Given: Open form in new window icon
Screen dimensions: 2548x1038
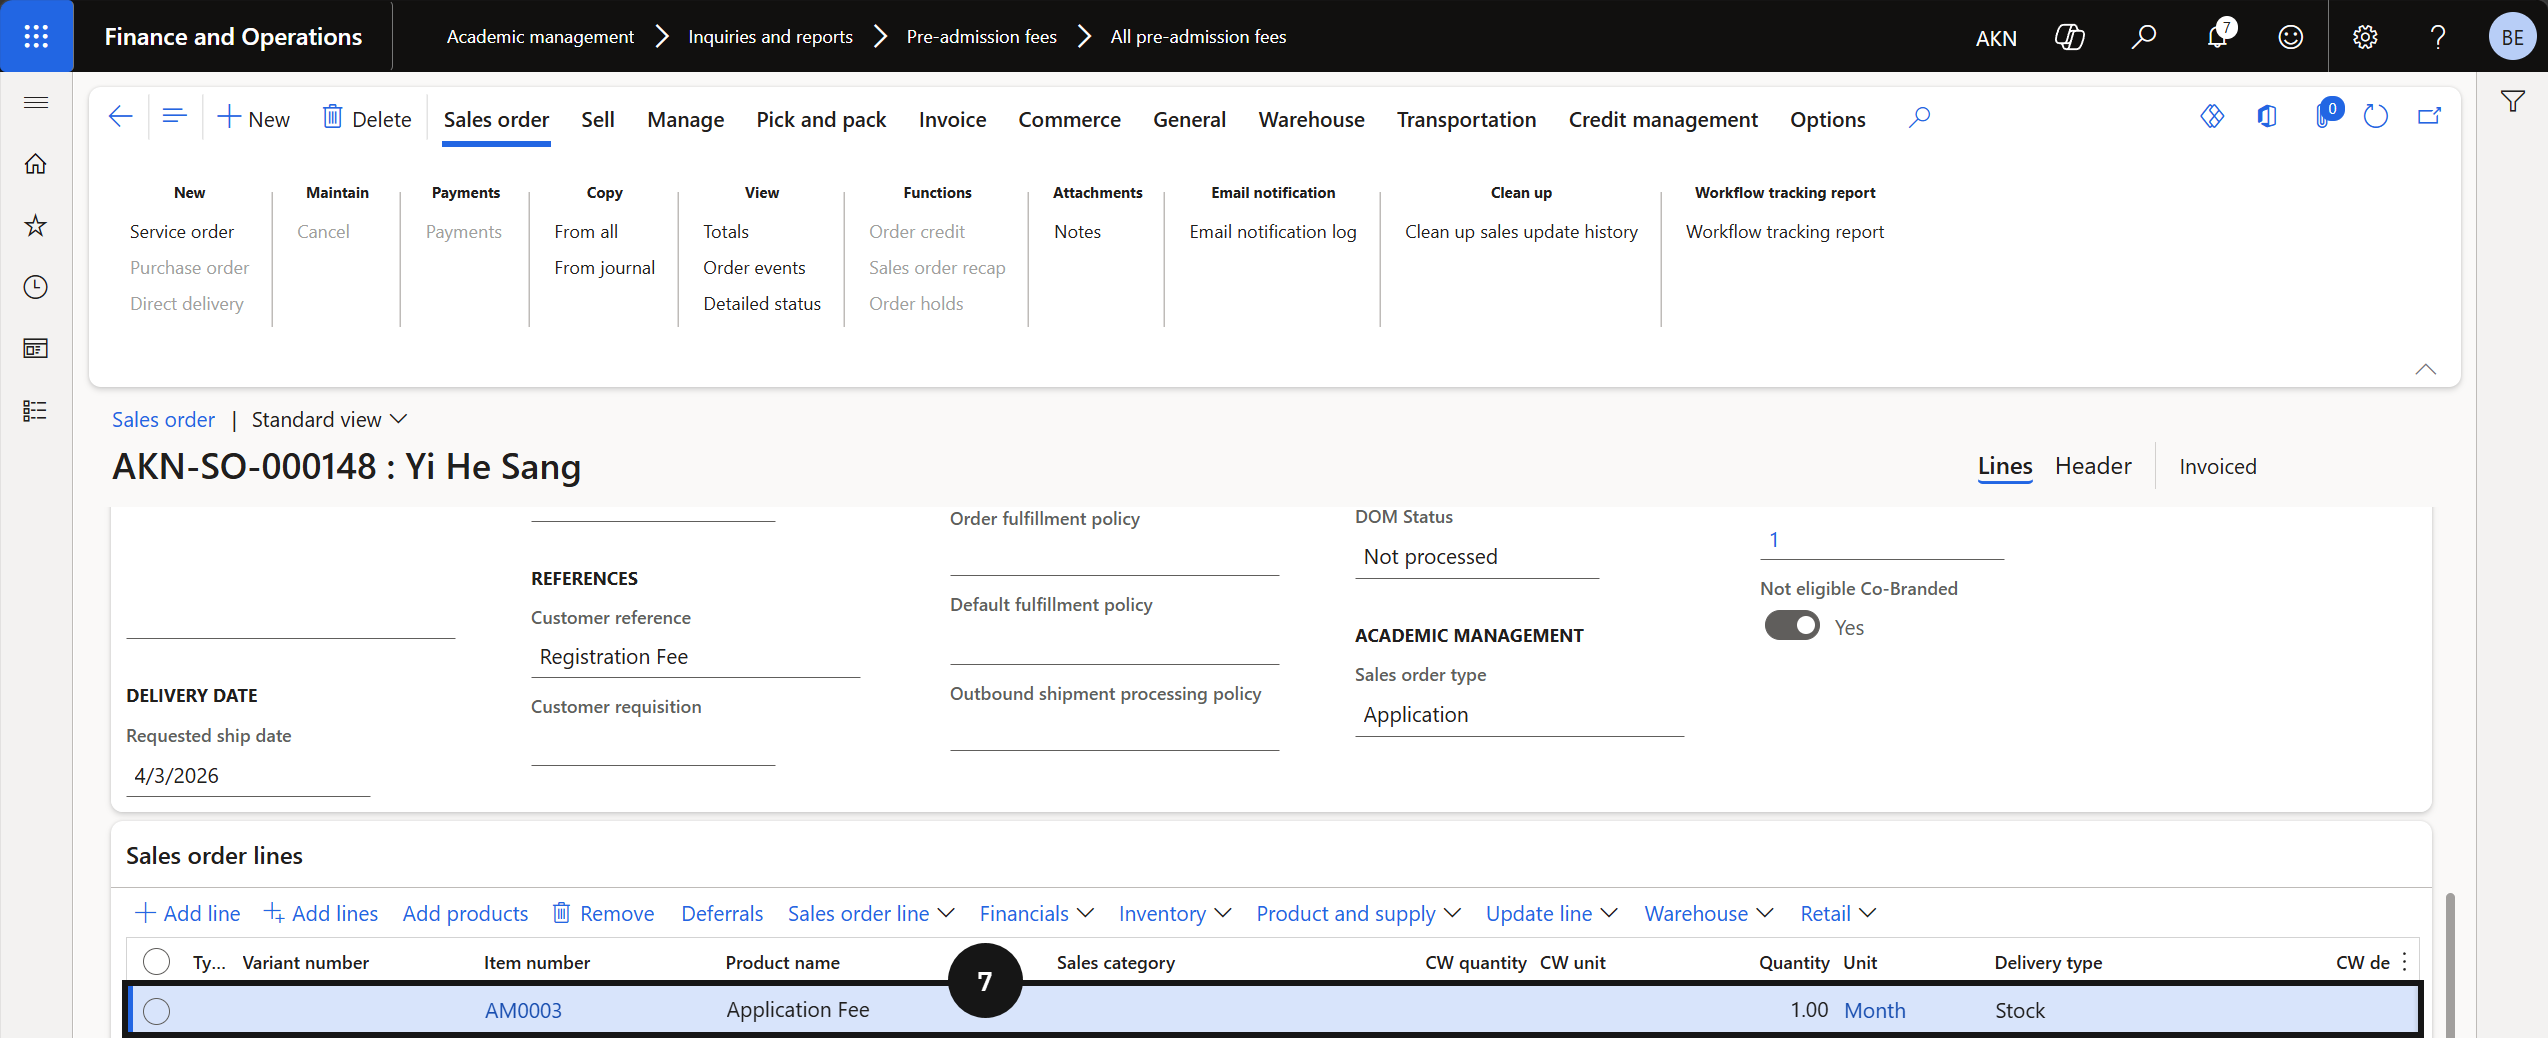Looking at the screenshot, I should pyautogui.click(x=2430, y=117).
